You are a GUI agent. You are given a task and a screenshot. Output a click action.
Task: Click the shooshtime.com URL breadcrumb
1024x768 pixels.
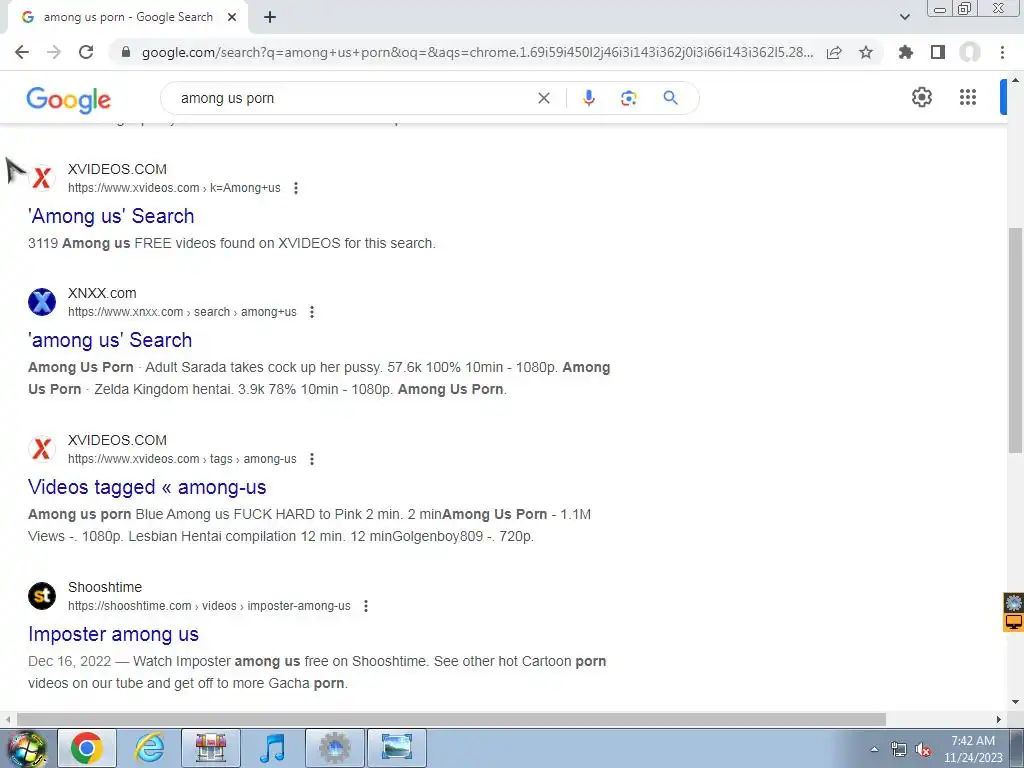[x=209, y=606]
